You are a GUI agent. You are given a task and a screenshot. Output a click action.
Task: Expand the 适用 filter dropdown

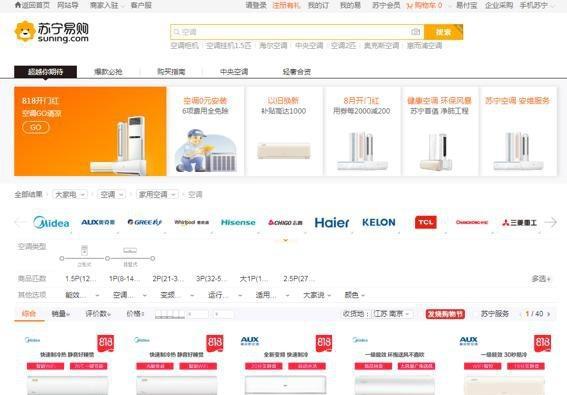point(272,295)
